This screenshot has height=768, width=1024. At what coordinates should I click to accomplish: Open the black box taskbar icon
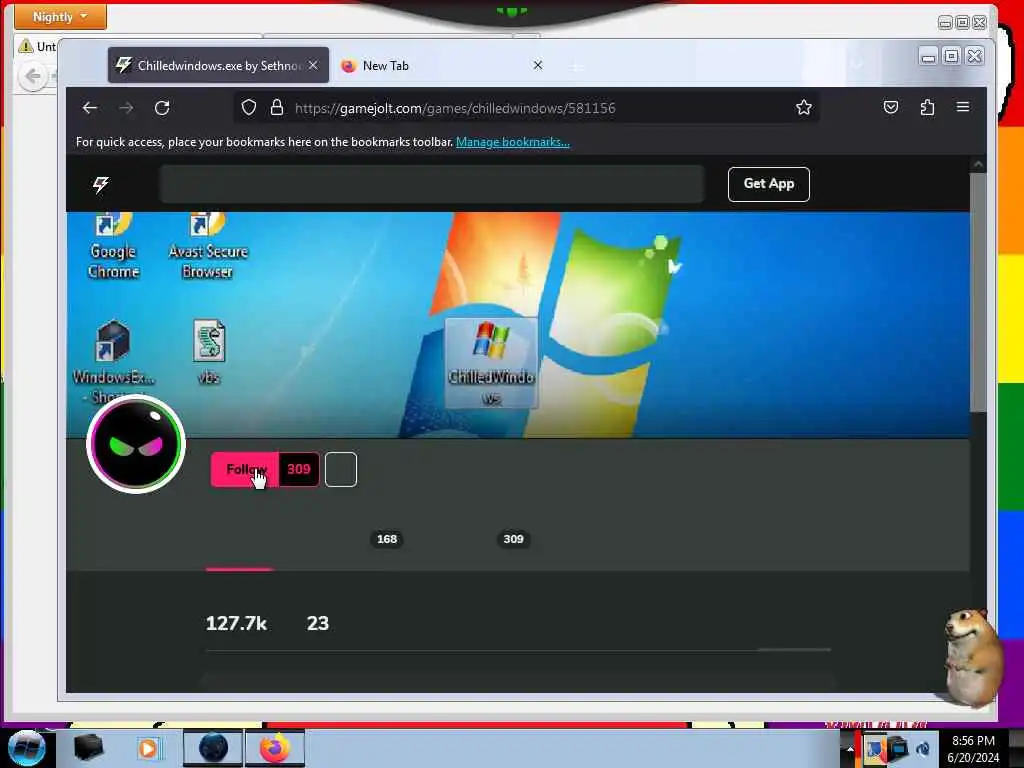tap(89, 748)
